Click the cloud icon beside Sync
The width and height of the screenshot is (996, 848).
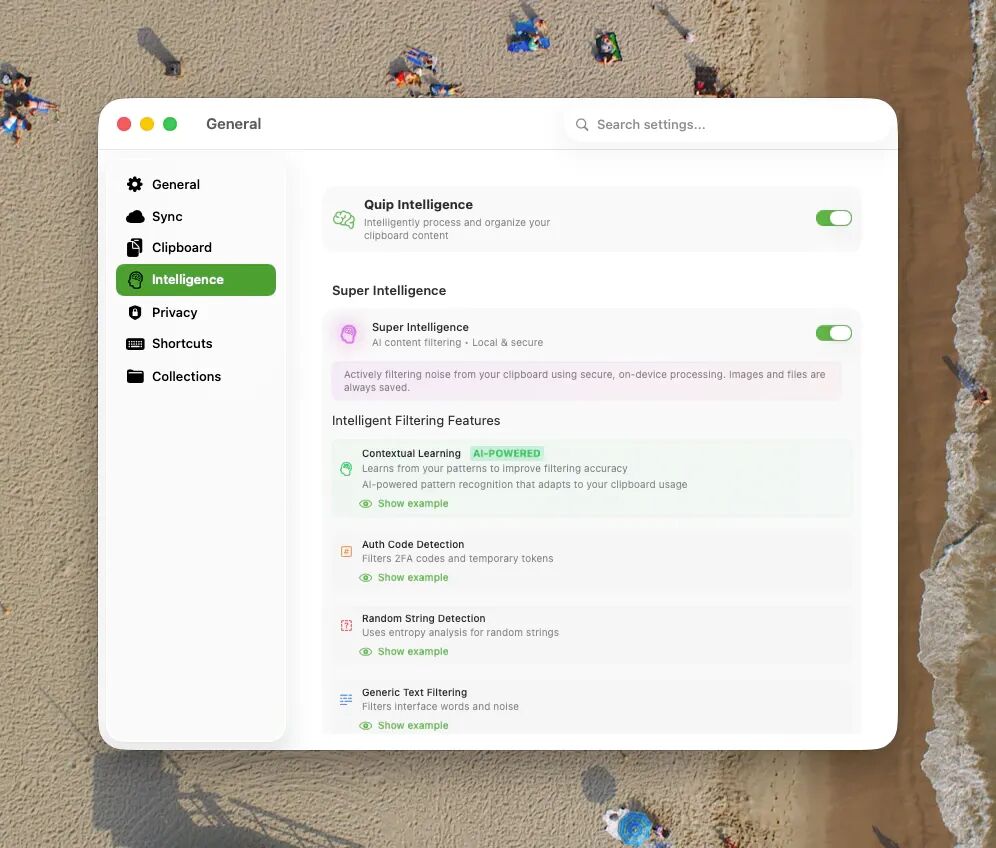[x=135, y=217]
